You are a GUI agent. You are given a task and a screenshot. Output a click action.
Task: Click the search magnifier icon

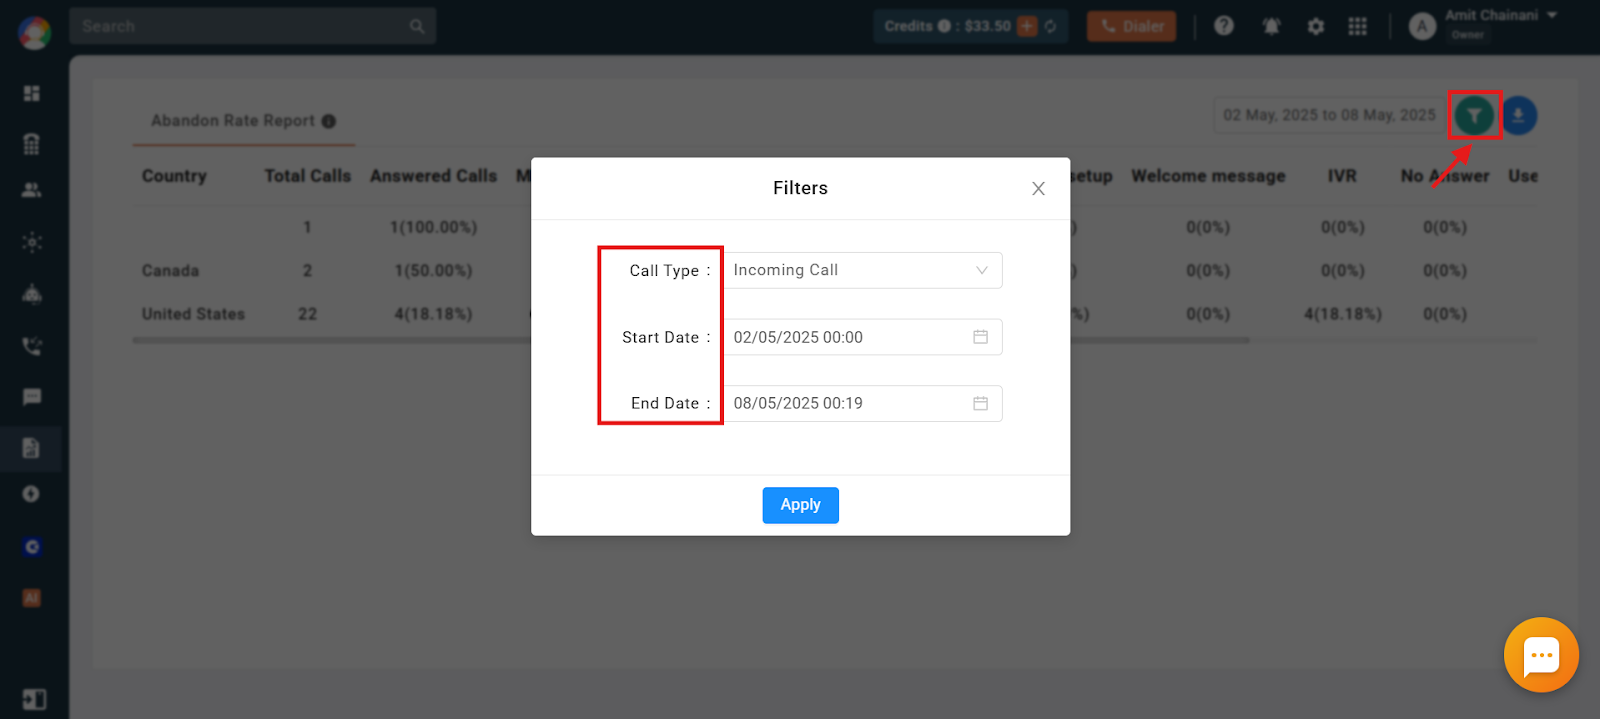[x=417, y=26]
